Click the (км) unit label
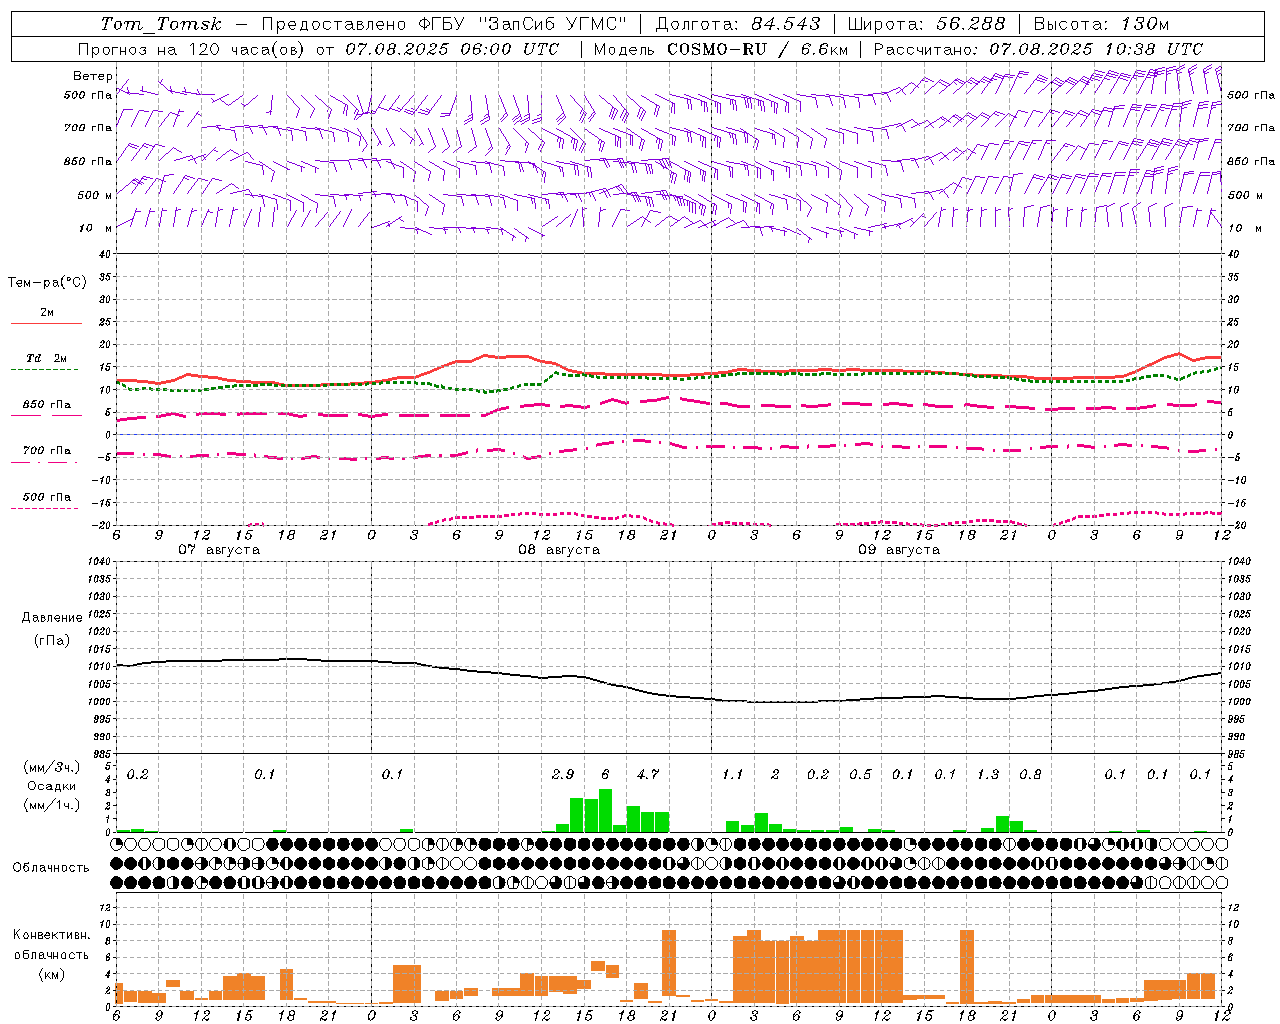 [x=52, y=974]
